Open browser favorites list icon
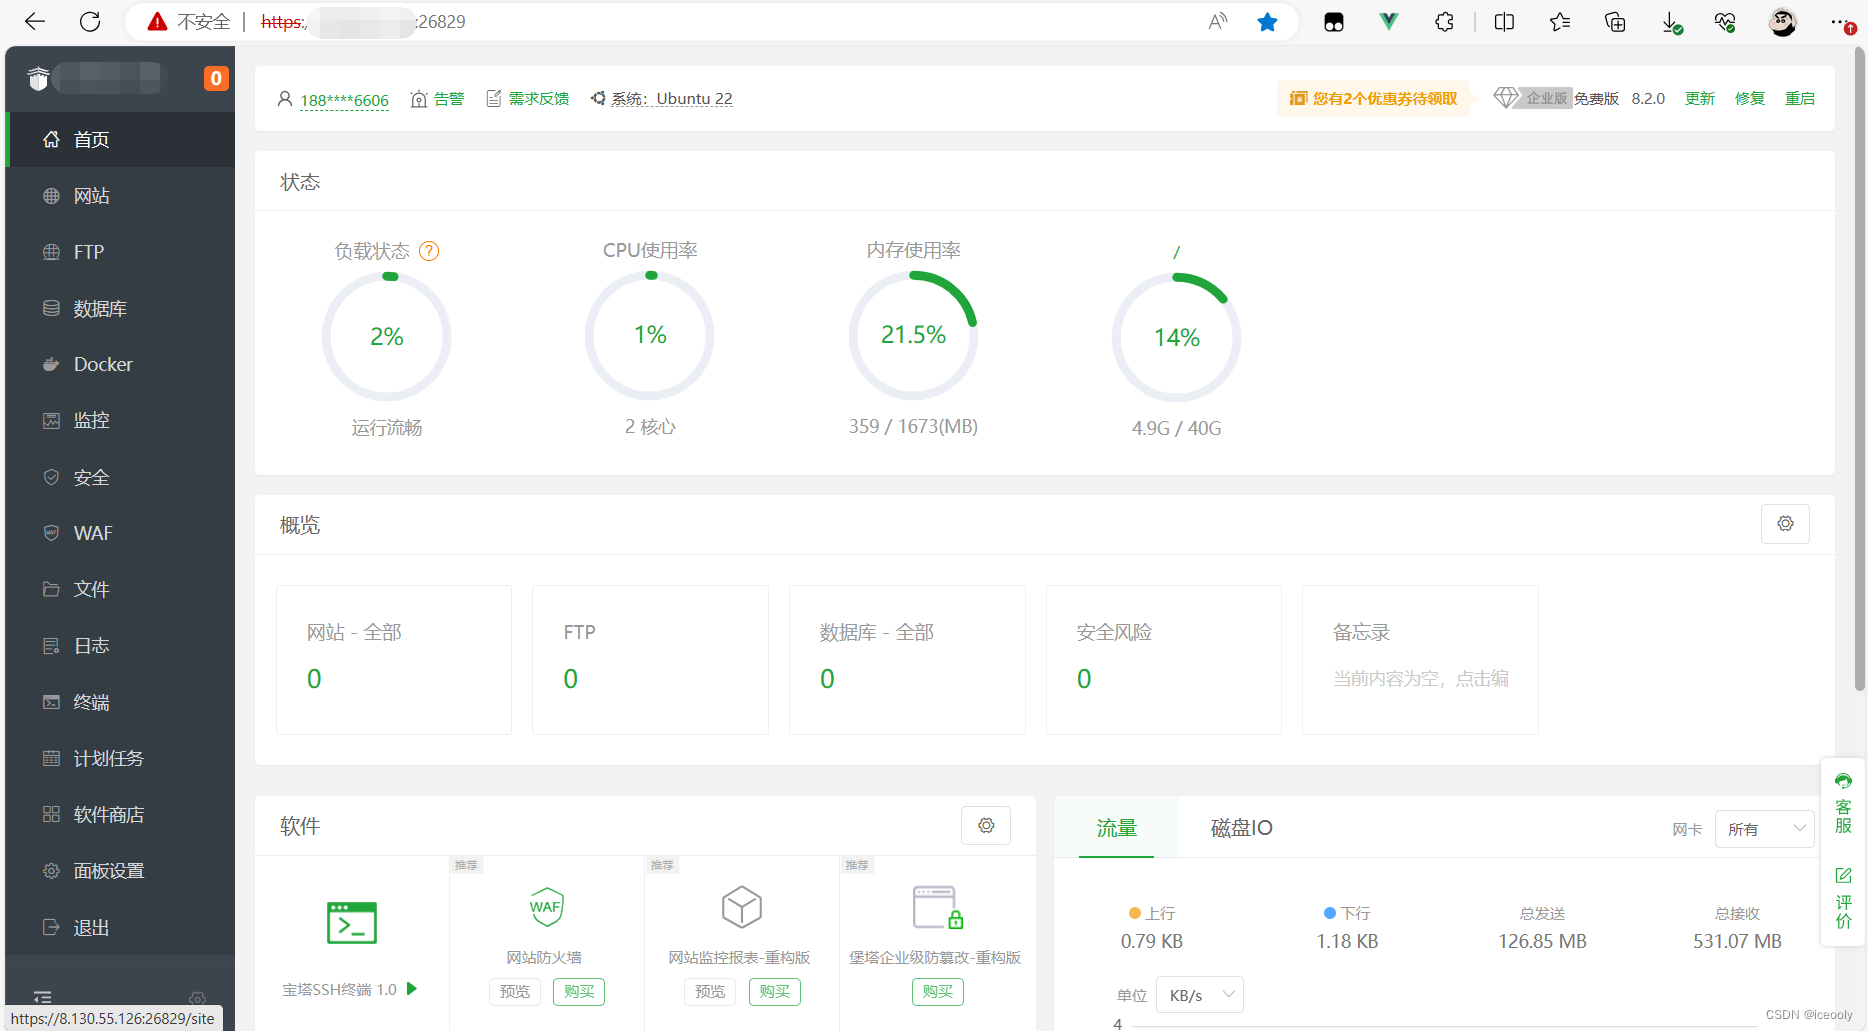 click(x=1559, y=22)
